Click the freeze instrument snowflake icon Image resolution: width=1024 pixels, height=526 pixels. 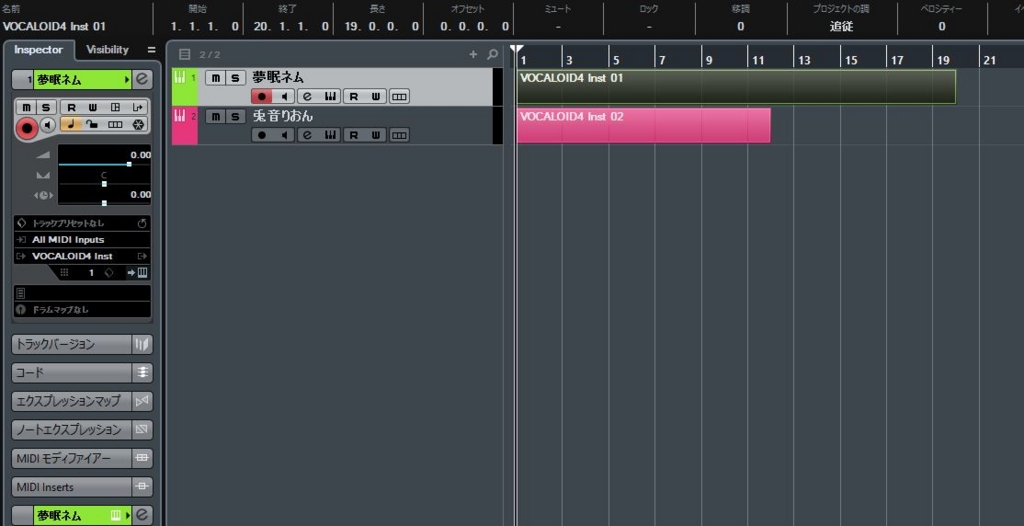coord(137,124)
